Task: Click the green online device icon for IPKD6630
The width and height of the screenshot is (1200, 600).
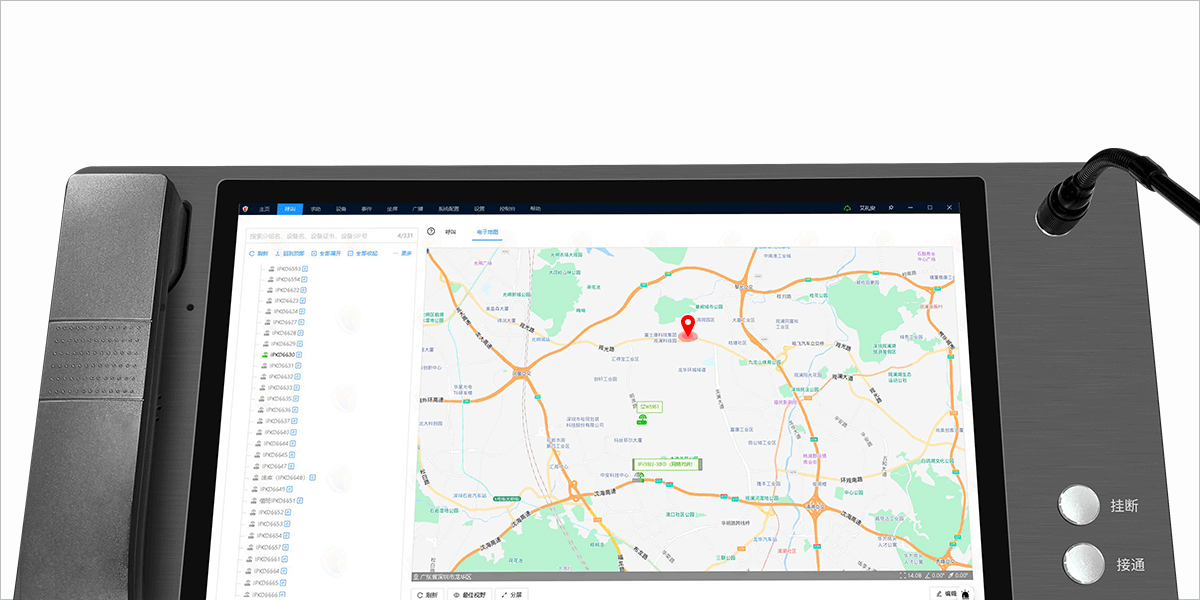Action: [264, 355]
